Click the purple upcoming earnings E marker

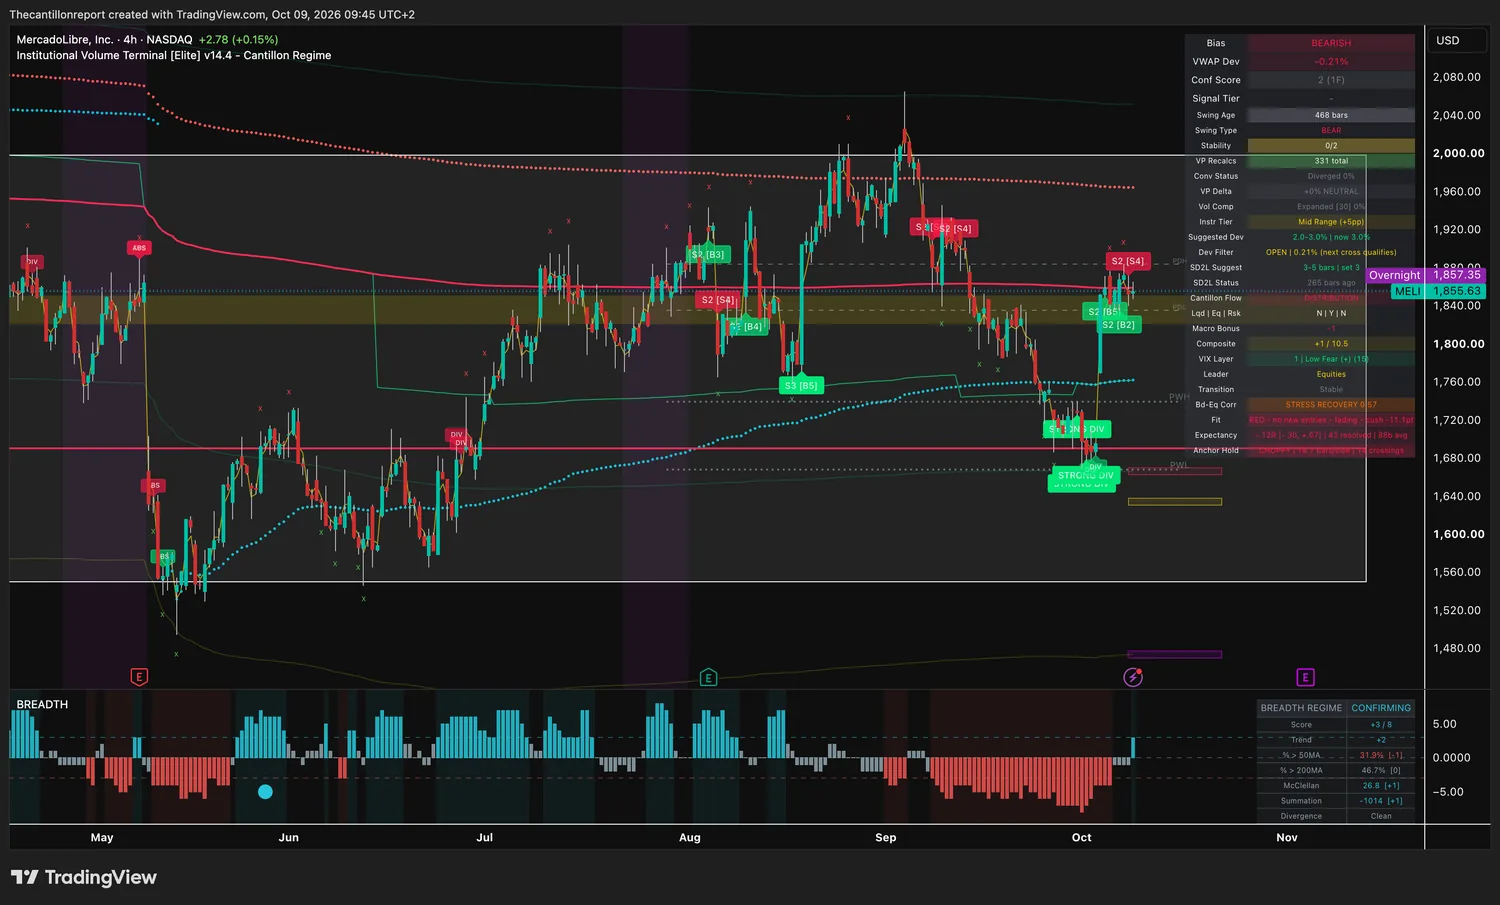pyautogui.click(x=1305, y=677)
